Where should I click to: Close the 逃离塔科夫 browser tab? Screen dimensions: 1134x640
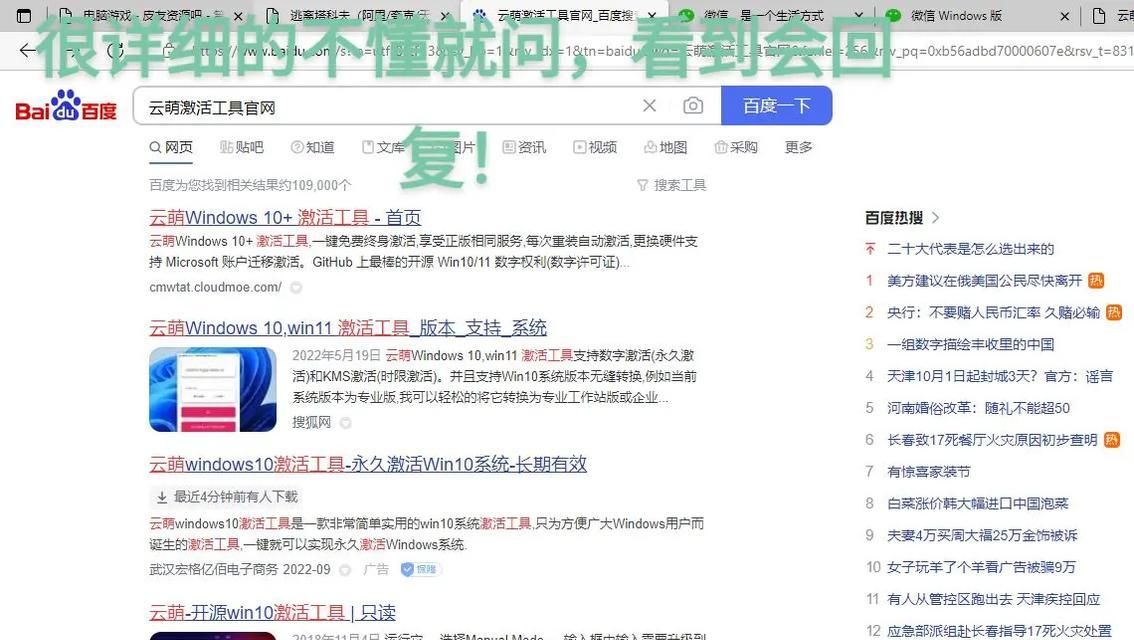point(445,16)
